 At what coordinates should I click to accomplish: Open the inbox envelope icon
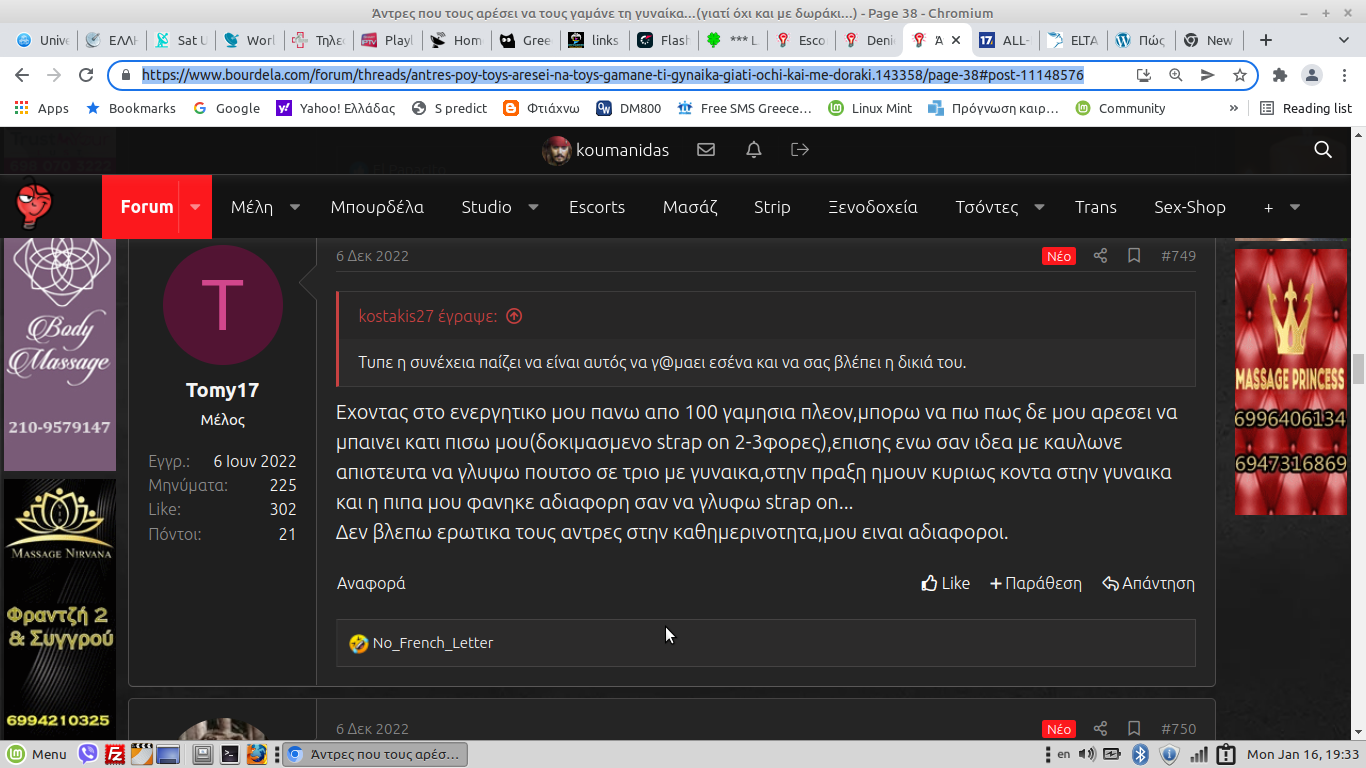[706, 149]
